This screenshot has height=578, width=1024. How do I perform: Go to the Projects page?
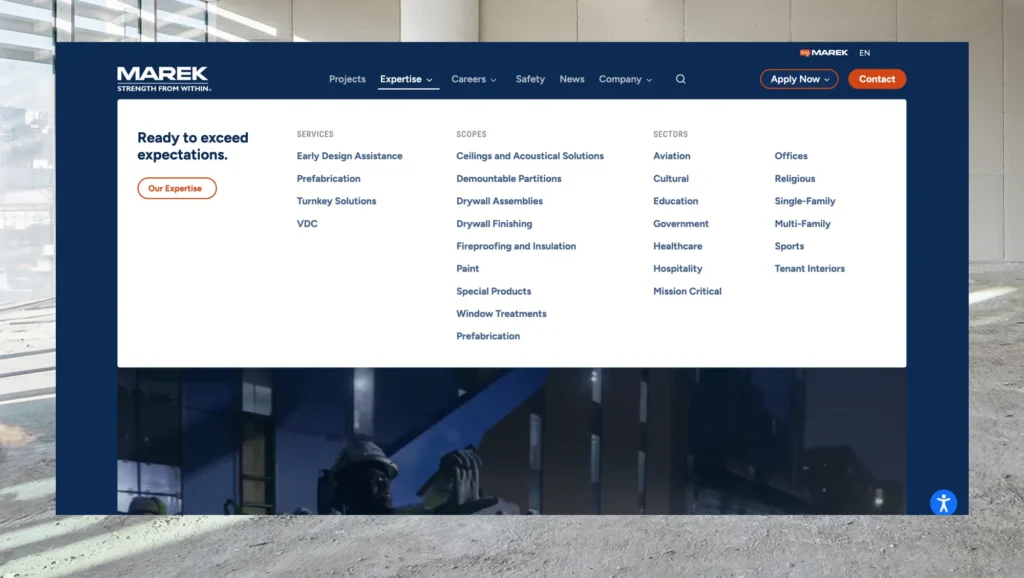pyautogui.click(x=347, y=79)
